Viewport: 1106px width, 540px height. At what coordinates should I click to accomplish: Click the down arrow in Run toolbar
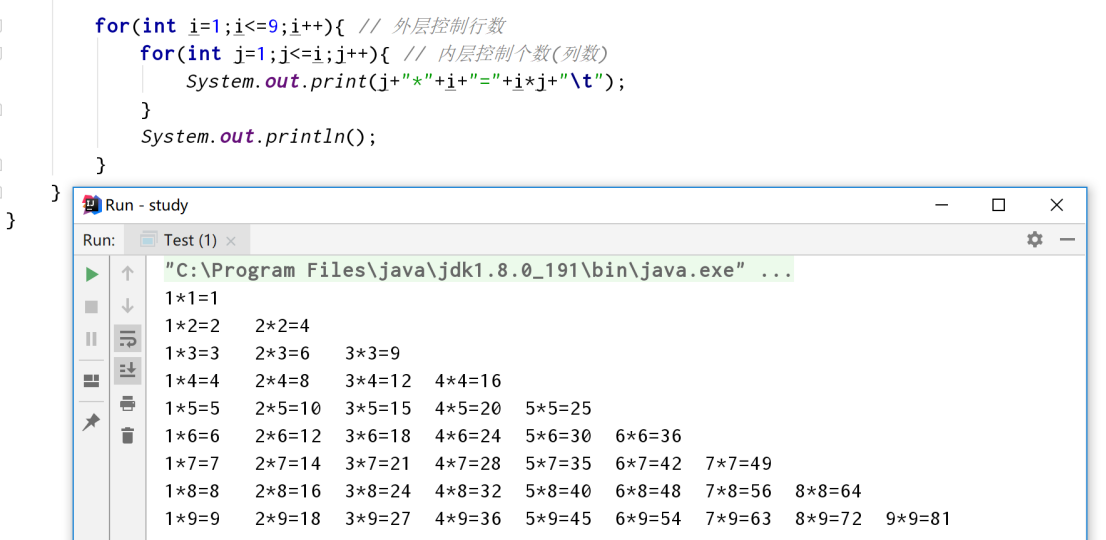pyautogui.click(x=128, y=306)
